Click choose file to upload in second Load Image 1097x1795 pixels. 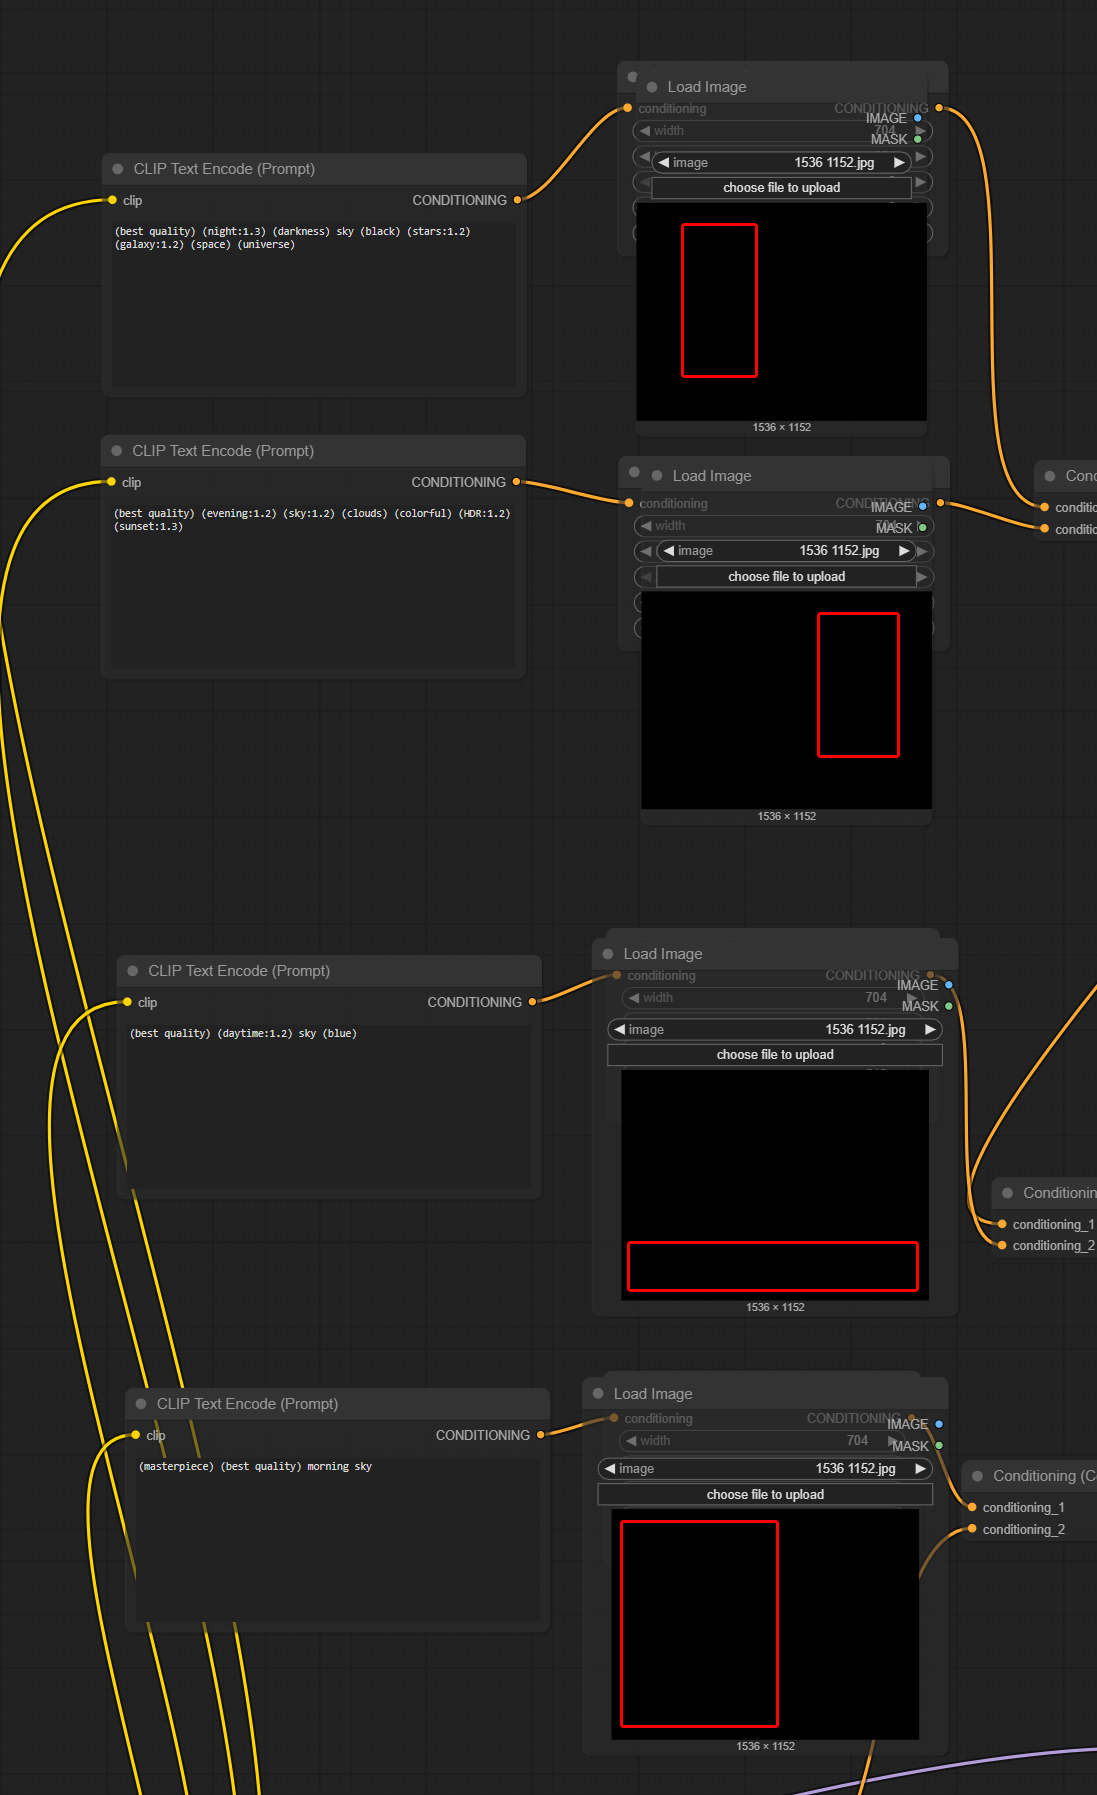pos(786,577)
